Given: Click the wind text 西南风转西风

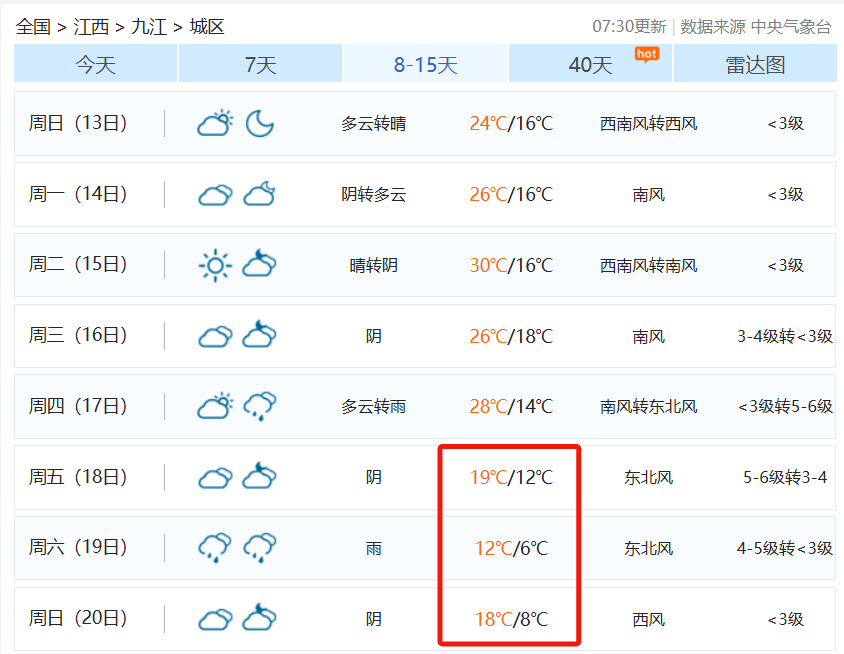Looking at the screenshot, I should (649, 124).
